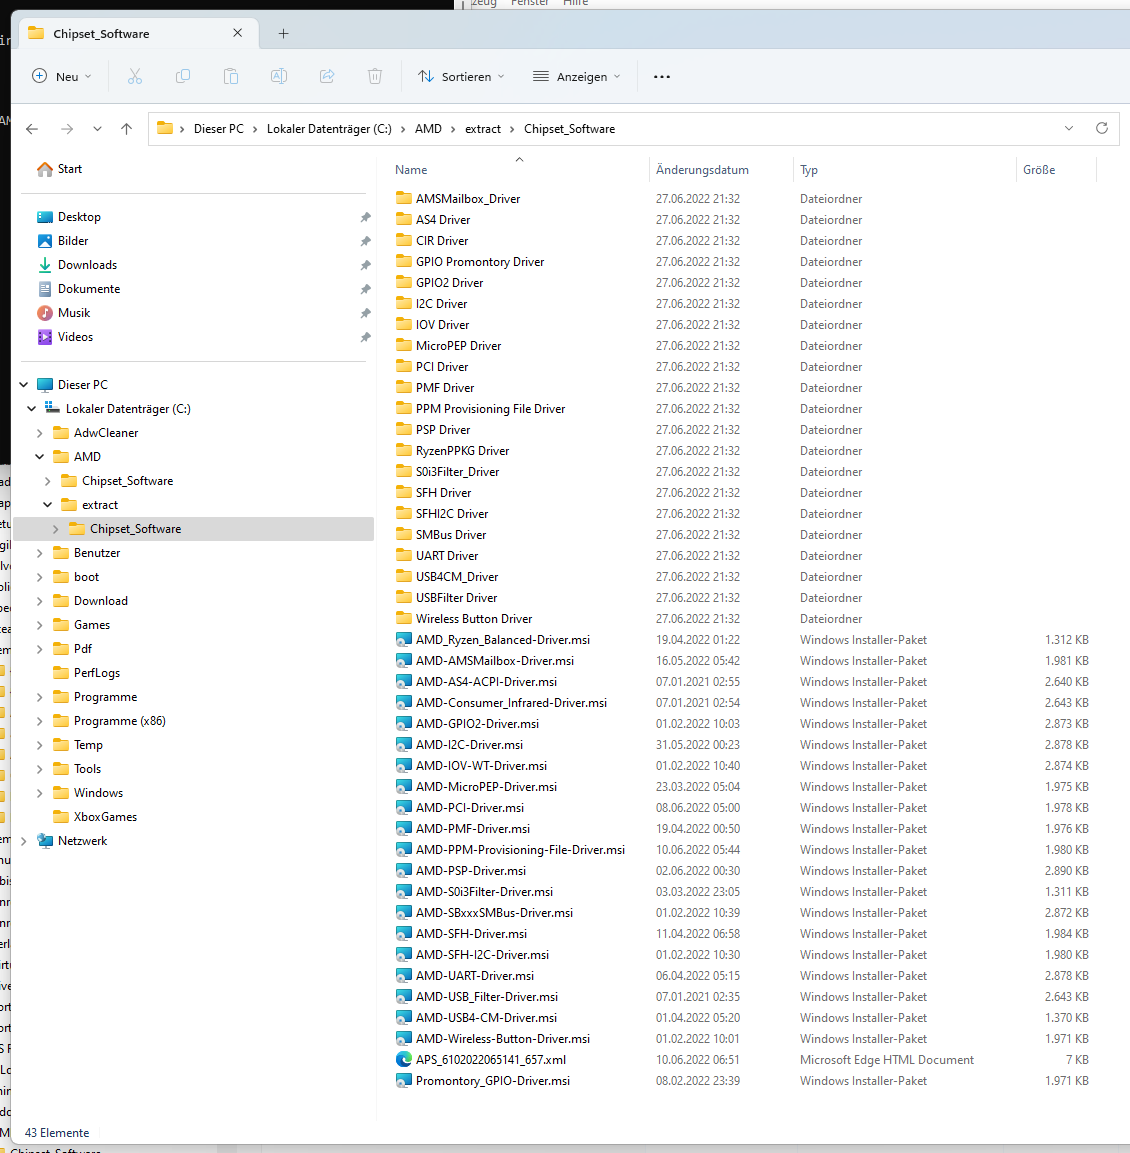1130x1153 pixels.
Task: Select the Games folder in tree
Action: [x=81, y=625]
